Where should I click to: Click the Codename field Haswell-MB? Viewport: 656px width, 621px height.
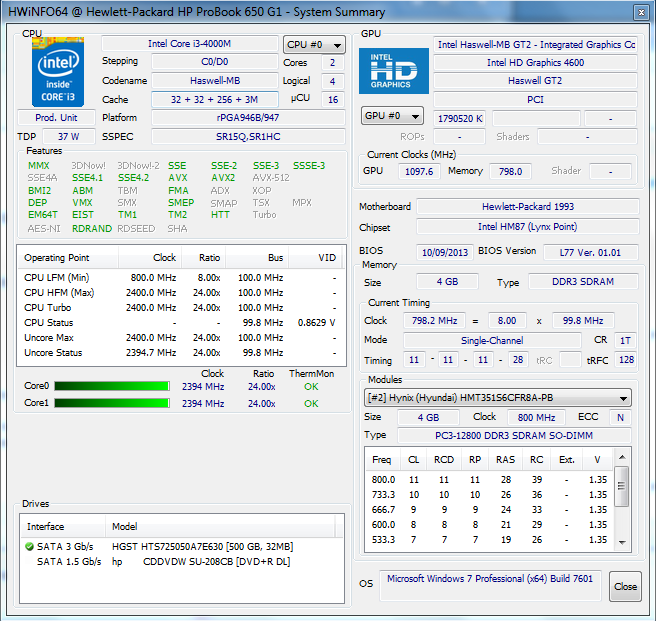coord(215,81)
